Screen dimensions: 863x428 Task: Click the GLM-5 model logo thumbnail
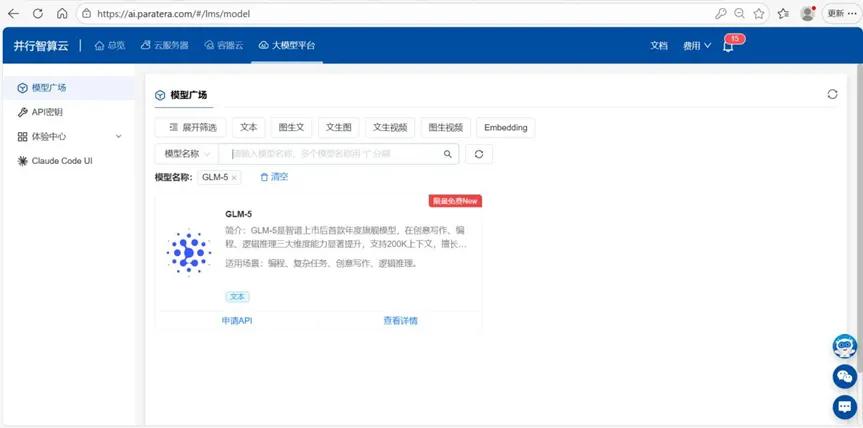[188, 253]
